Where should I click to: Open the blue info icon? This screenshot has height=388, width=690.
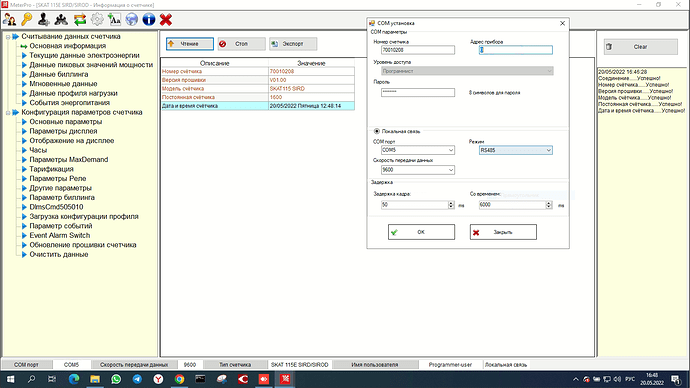tap(149, 19)
